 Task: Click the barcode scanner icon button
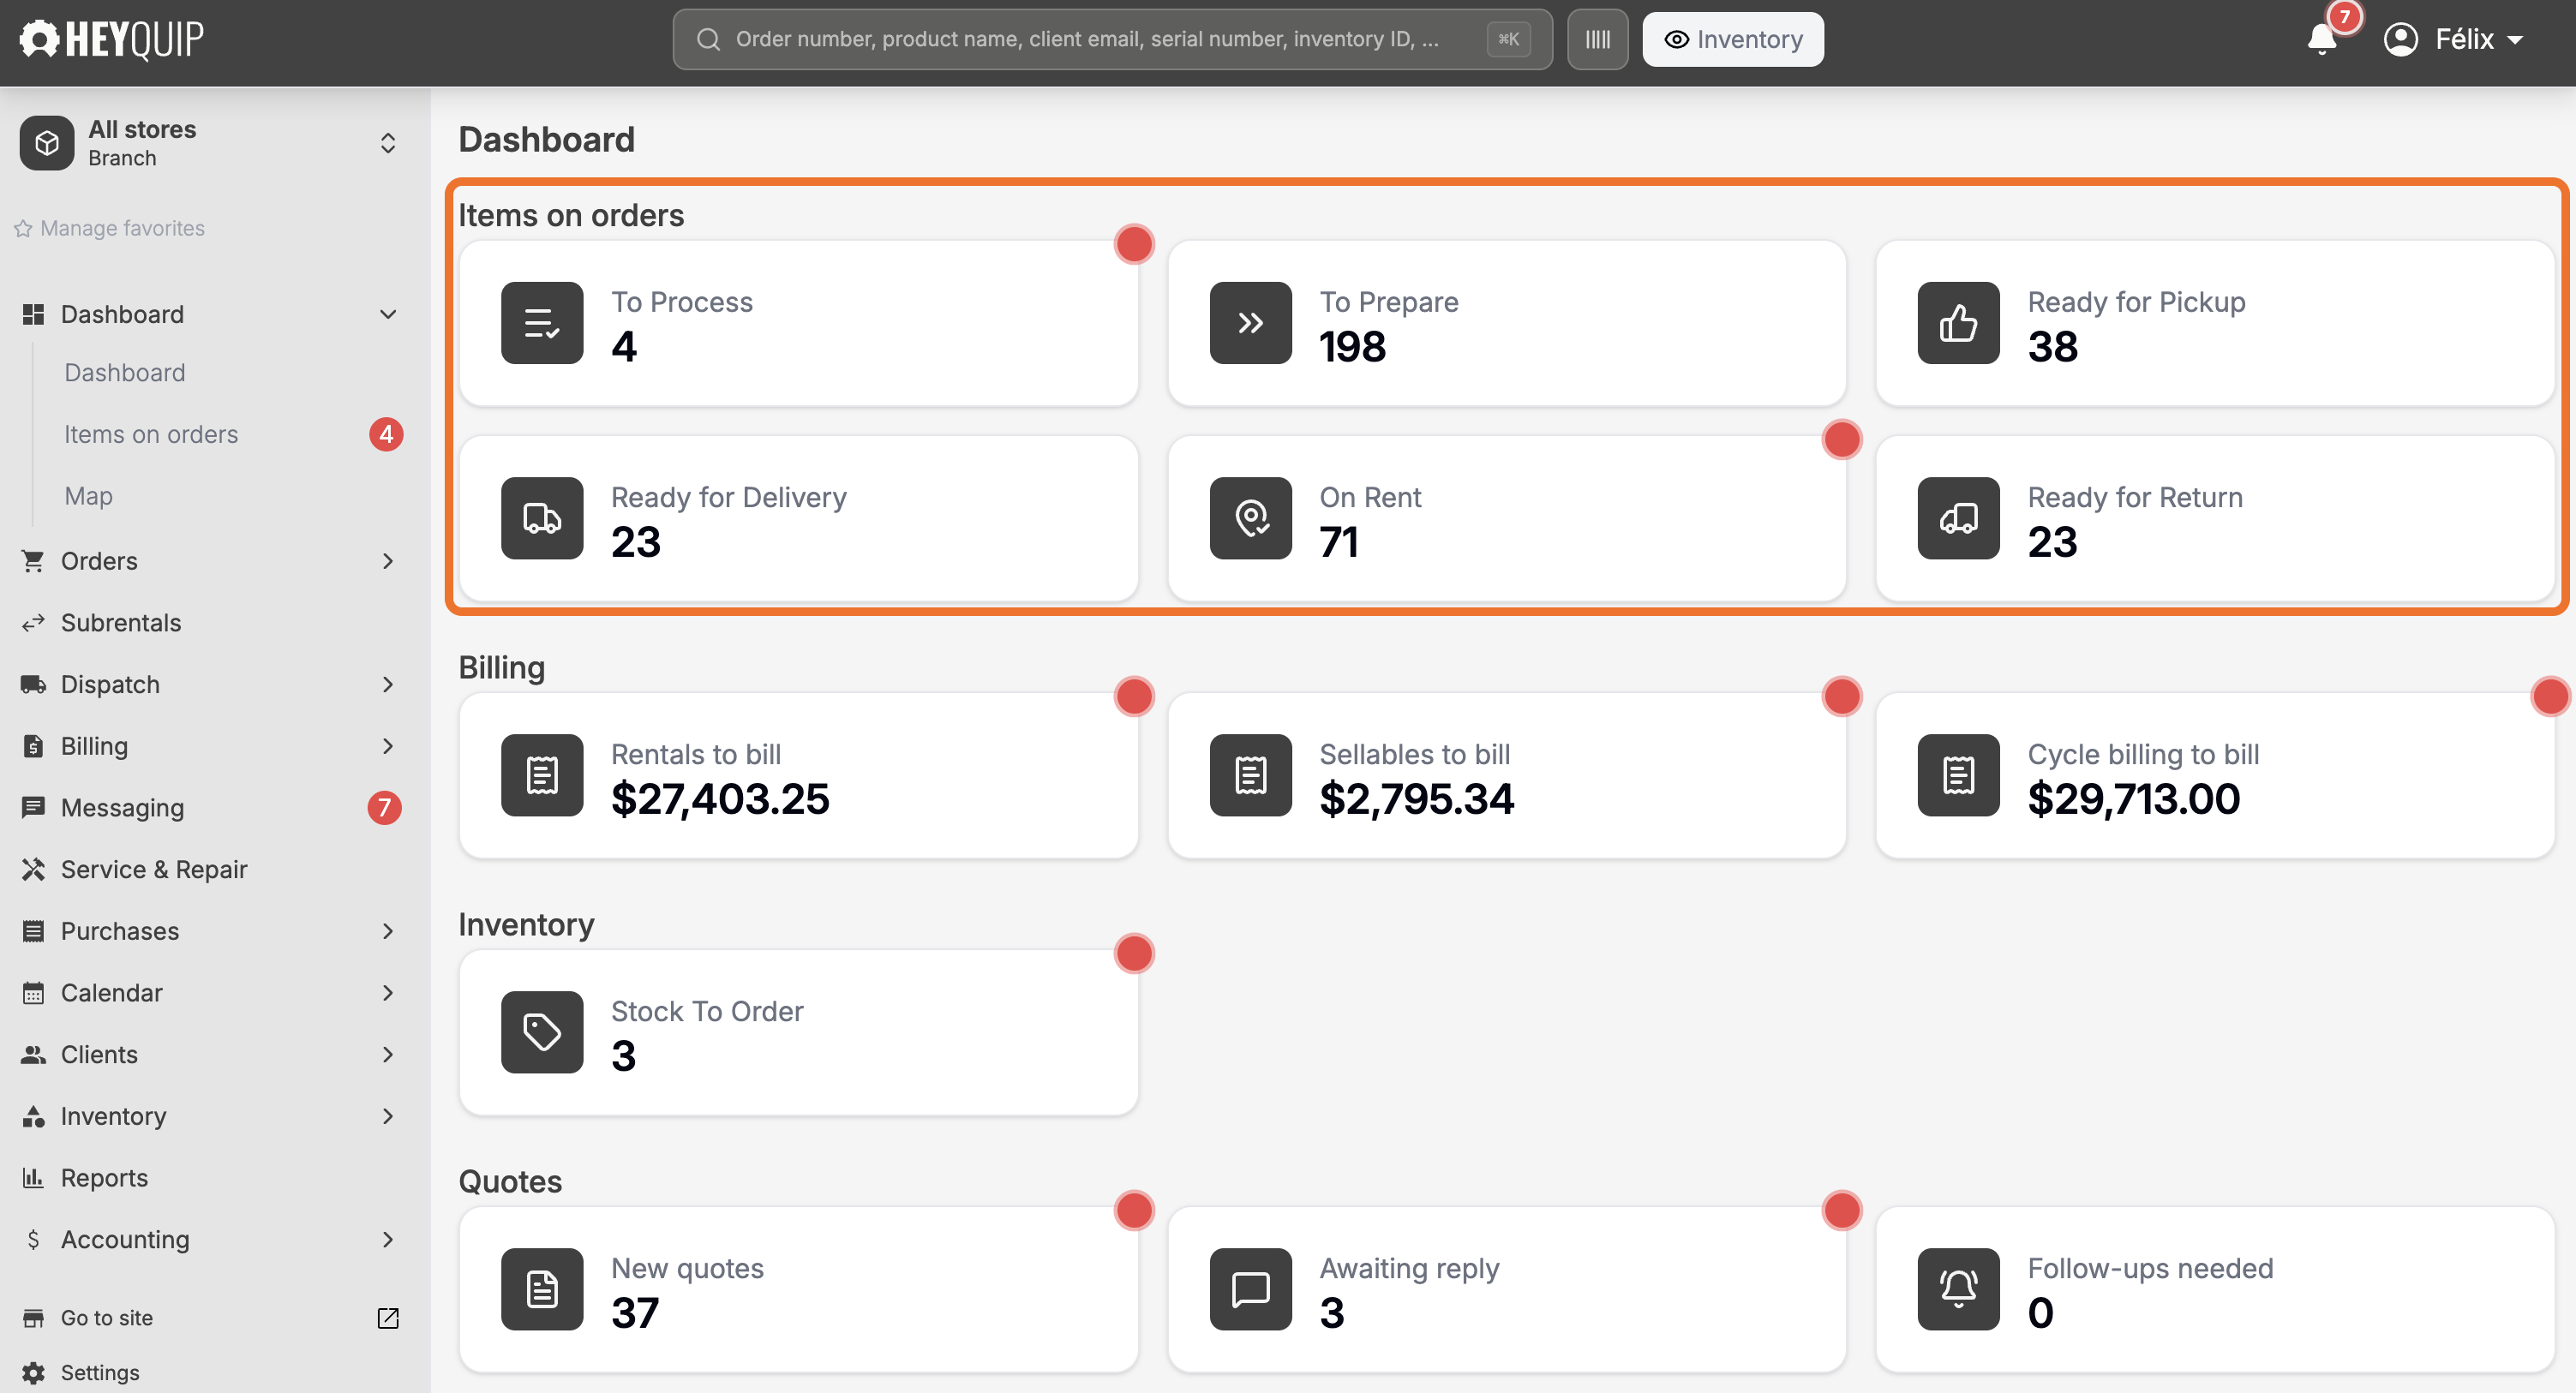(x=1597, y=39)
